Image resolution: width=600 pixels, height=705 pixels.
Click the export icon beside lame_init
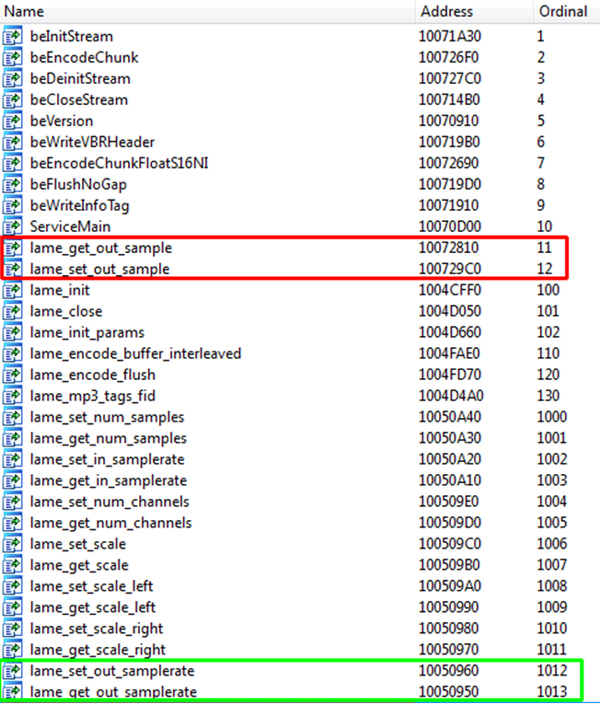[x=13, y=290]
